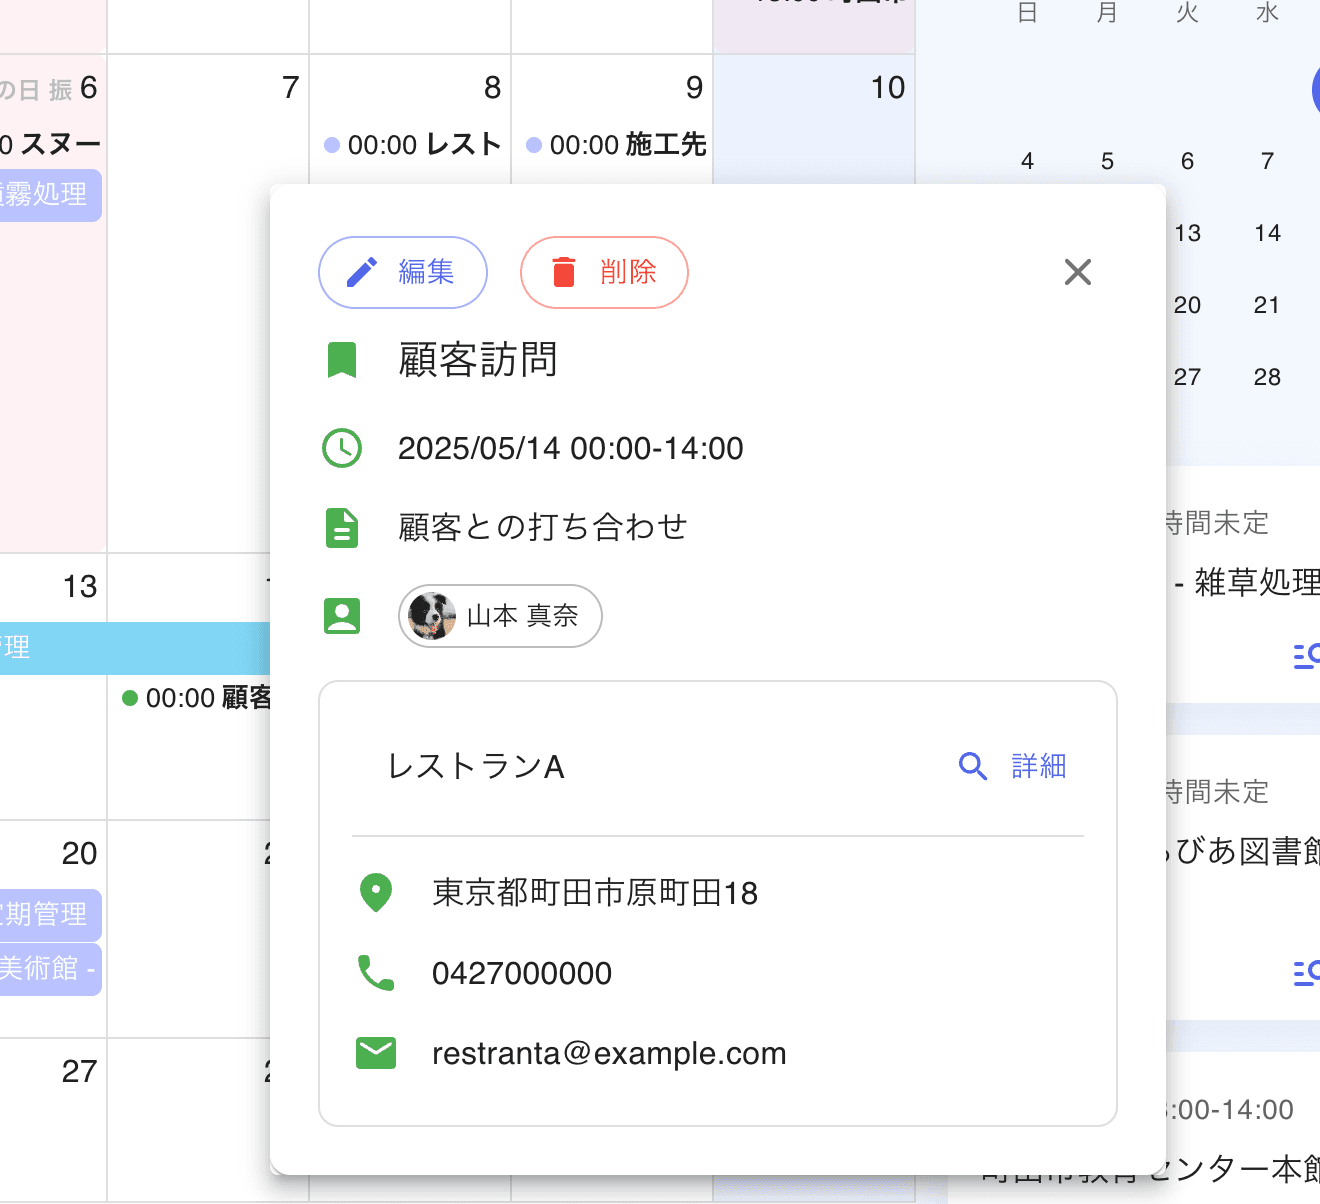
Task: Click the レストランA name in the card
Action: point(476,767)
